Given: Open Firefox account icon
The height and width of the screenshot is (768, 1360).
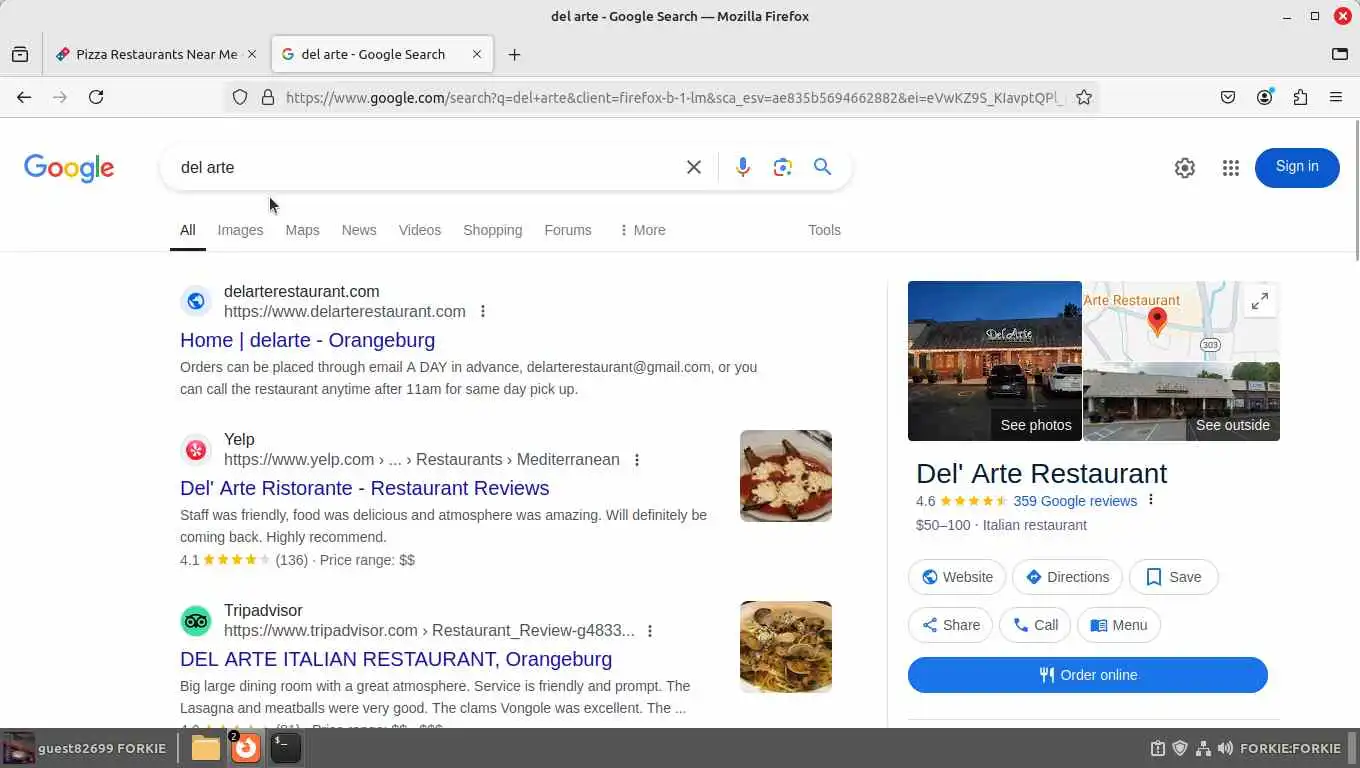Looking at the screenshot, I should (x=1265, y=97).
